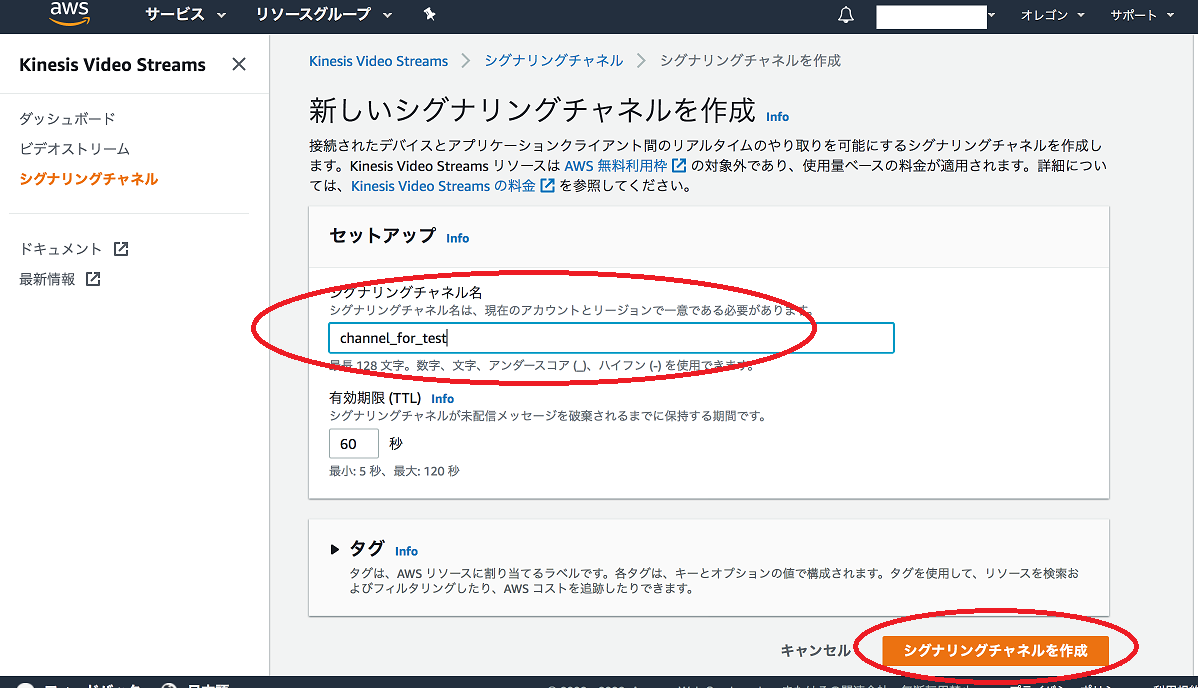The width and height of the screenshot is (1198, 688).
Task: Open the account name dropdown
Action: (x=936, y=16)
